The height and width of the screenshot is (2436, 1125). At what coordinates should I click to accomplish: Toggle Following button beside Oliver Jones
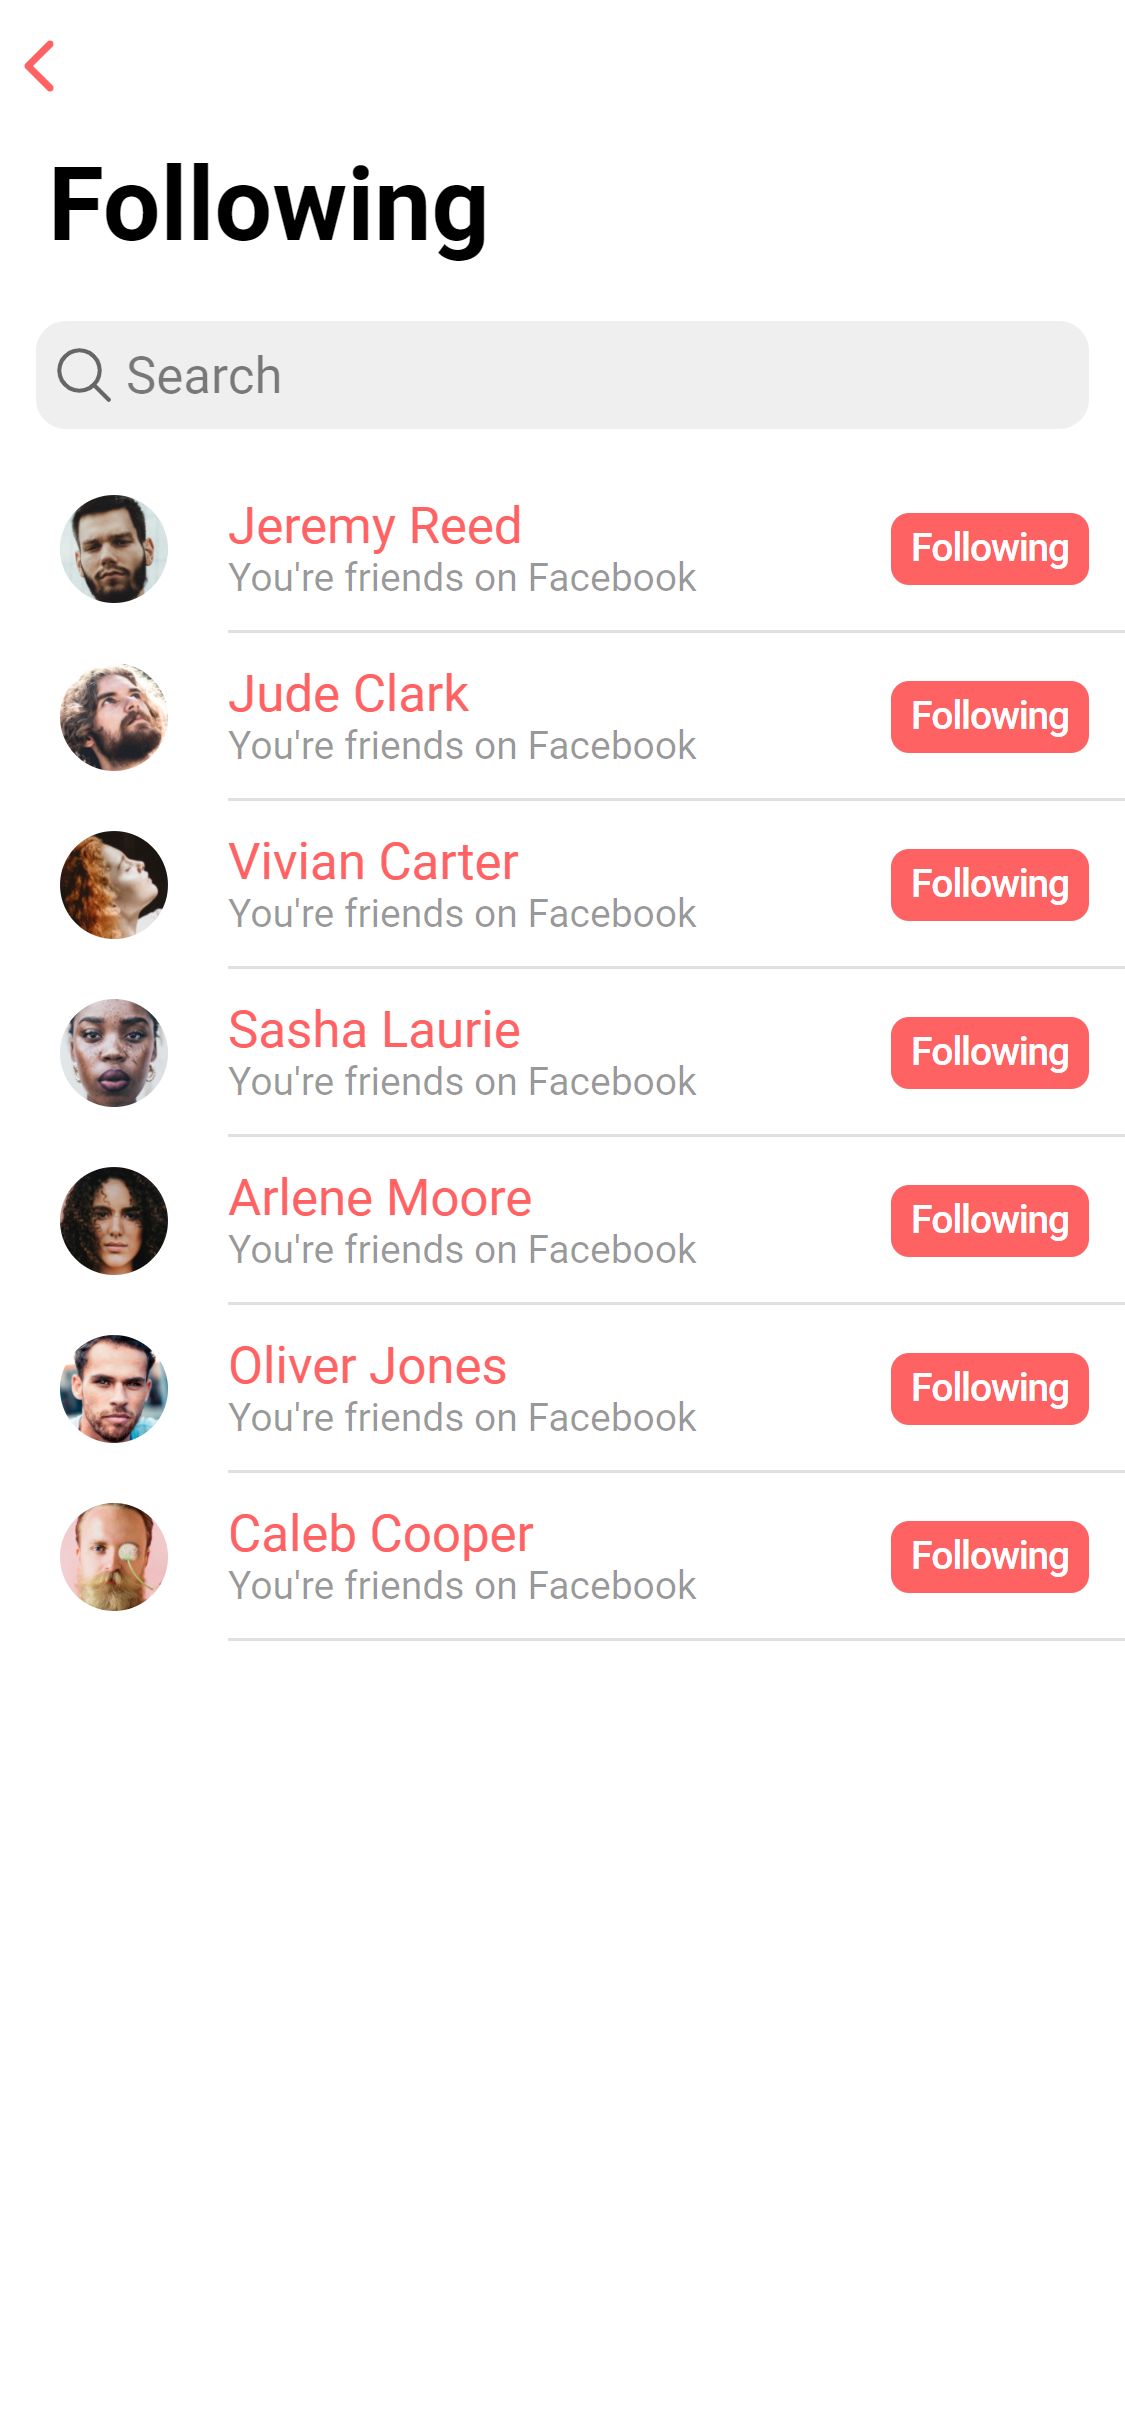[x=990, y=1389]
